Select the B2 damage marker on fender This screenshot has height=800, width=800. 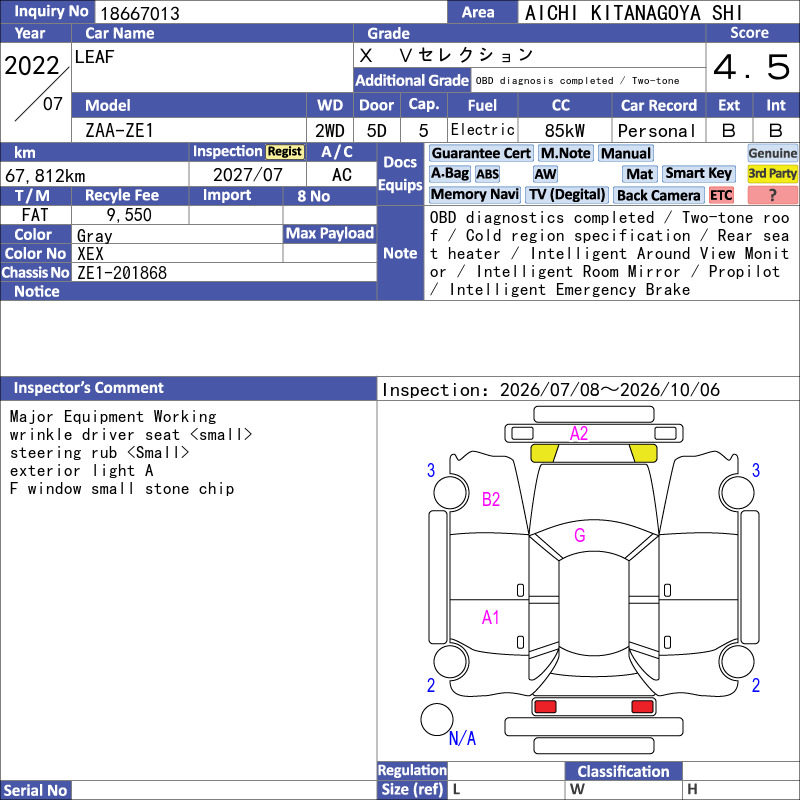491,499
